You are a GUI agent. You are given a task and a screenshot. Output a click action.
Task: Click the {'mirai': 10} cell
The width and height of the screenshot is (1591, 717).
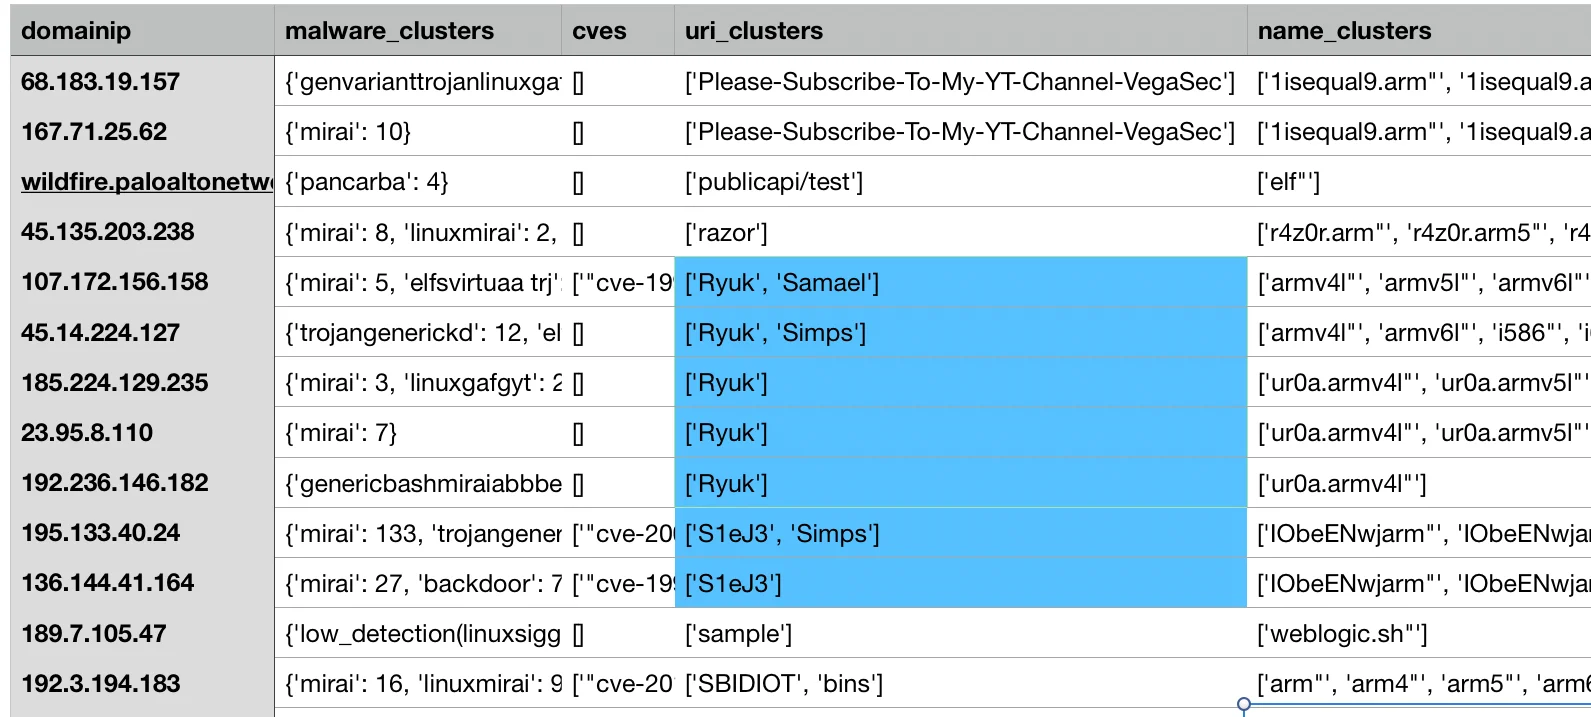(x=418, y=131)
